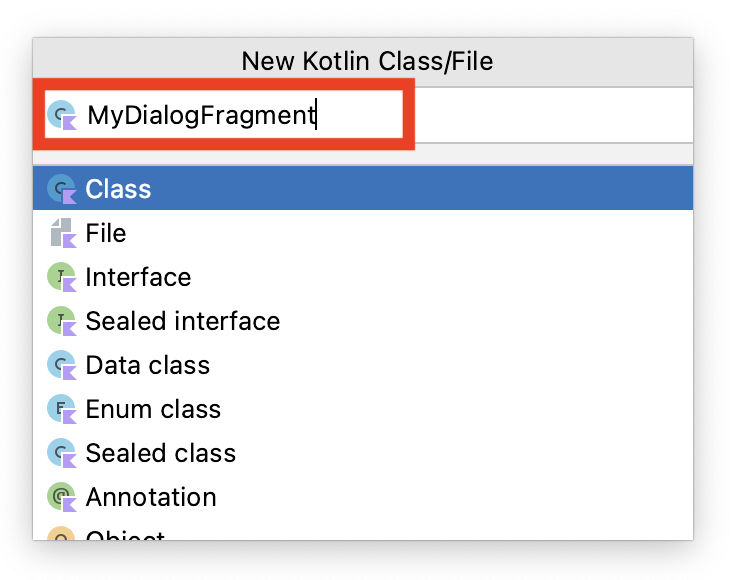Click the Interface type icon

(62, 277)
